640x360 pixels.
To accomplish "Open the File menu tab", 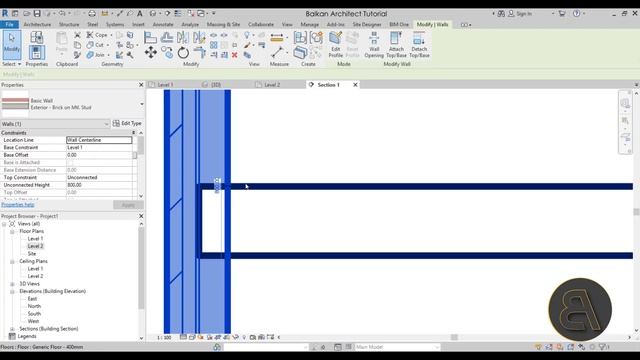I will pos(9,24).
